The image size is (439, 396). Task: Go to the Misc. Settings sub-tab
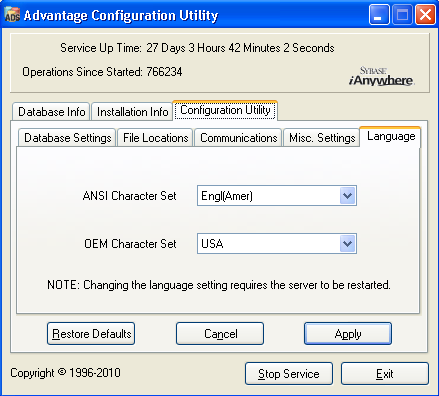pyautogui.click(x=322, y=138)
